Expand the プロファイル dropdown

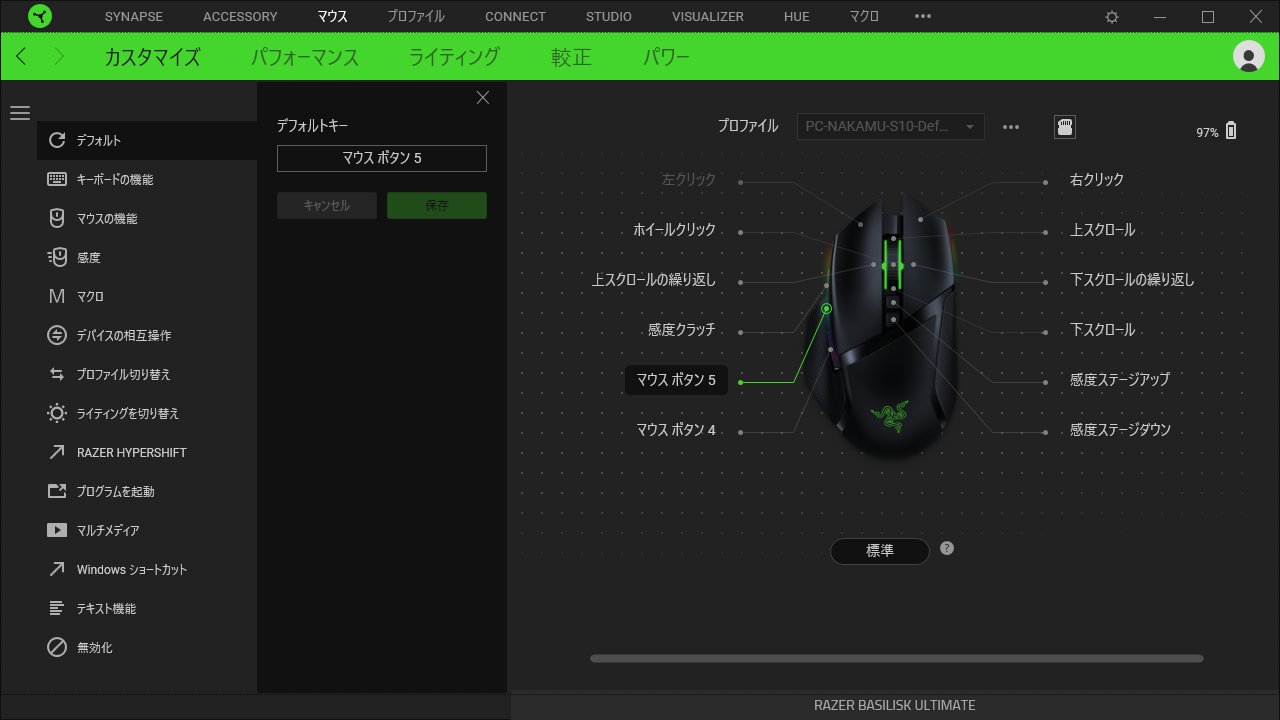[x=891, y=127]
